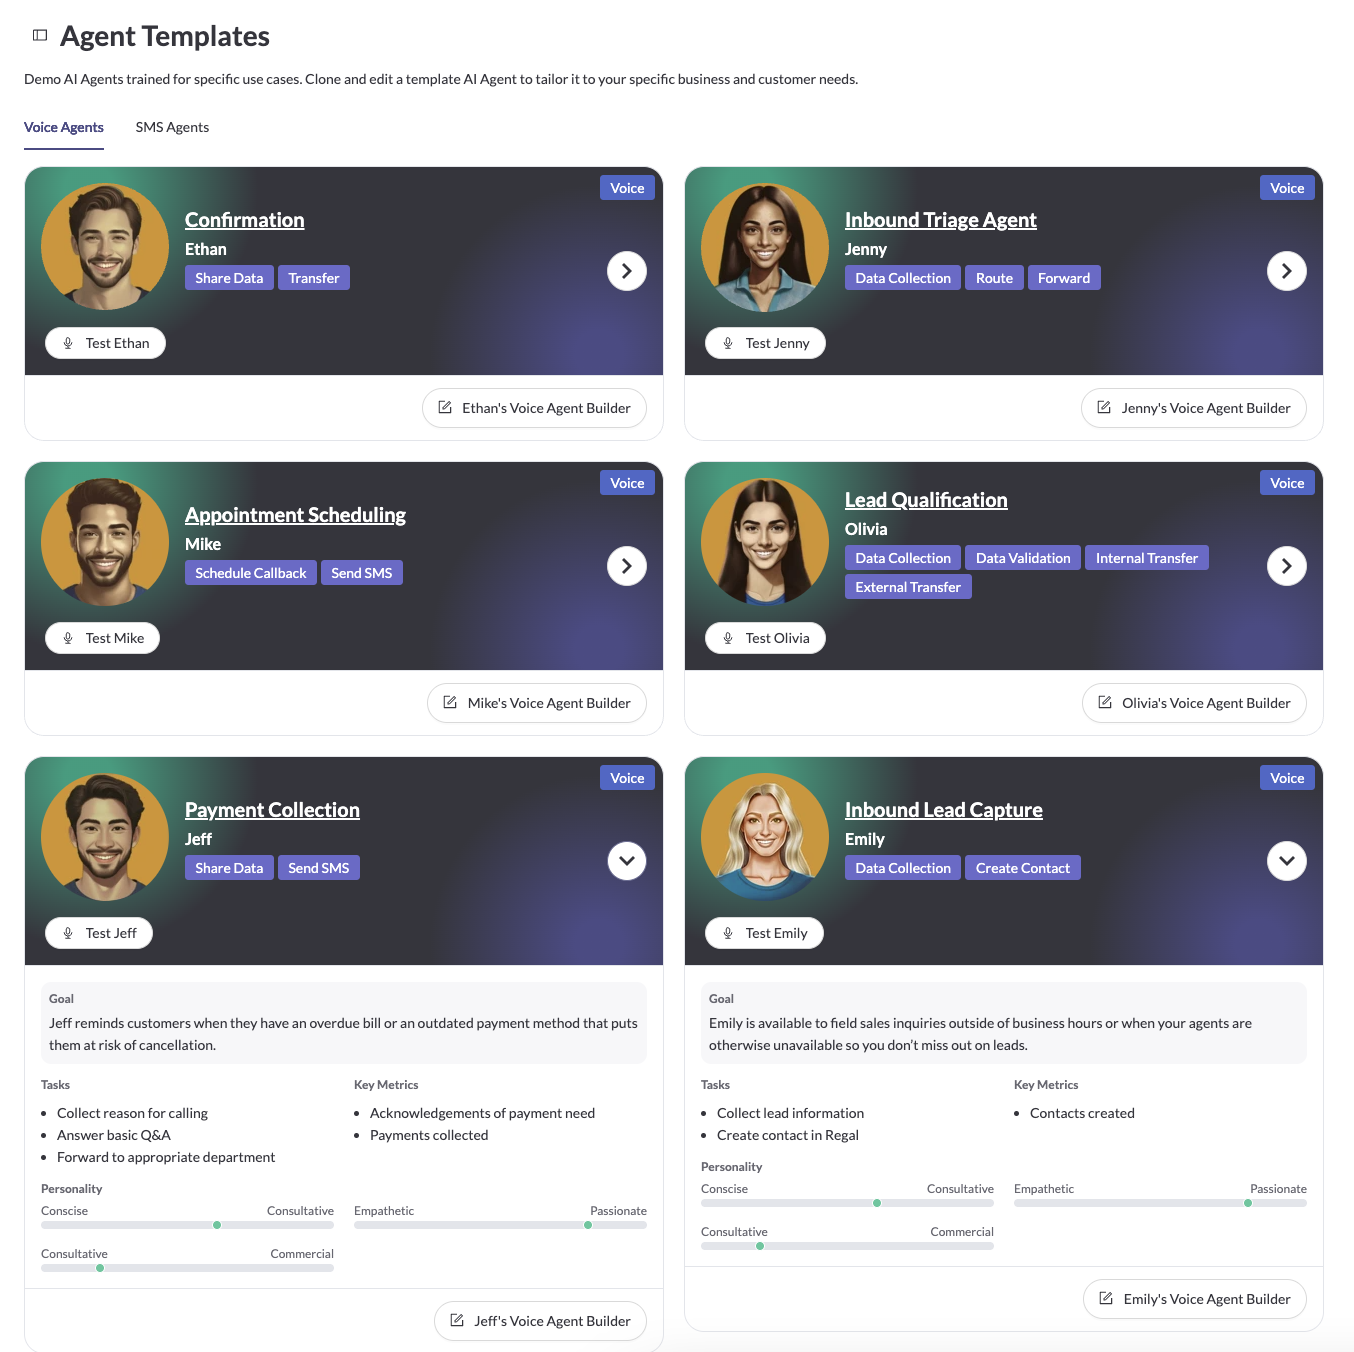Click microphone icon in Test Olivia button
The width and height of the screenshot is (1354, 1352).
click(728, 638)
